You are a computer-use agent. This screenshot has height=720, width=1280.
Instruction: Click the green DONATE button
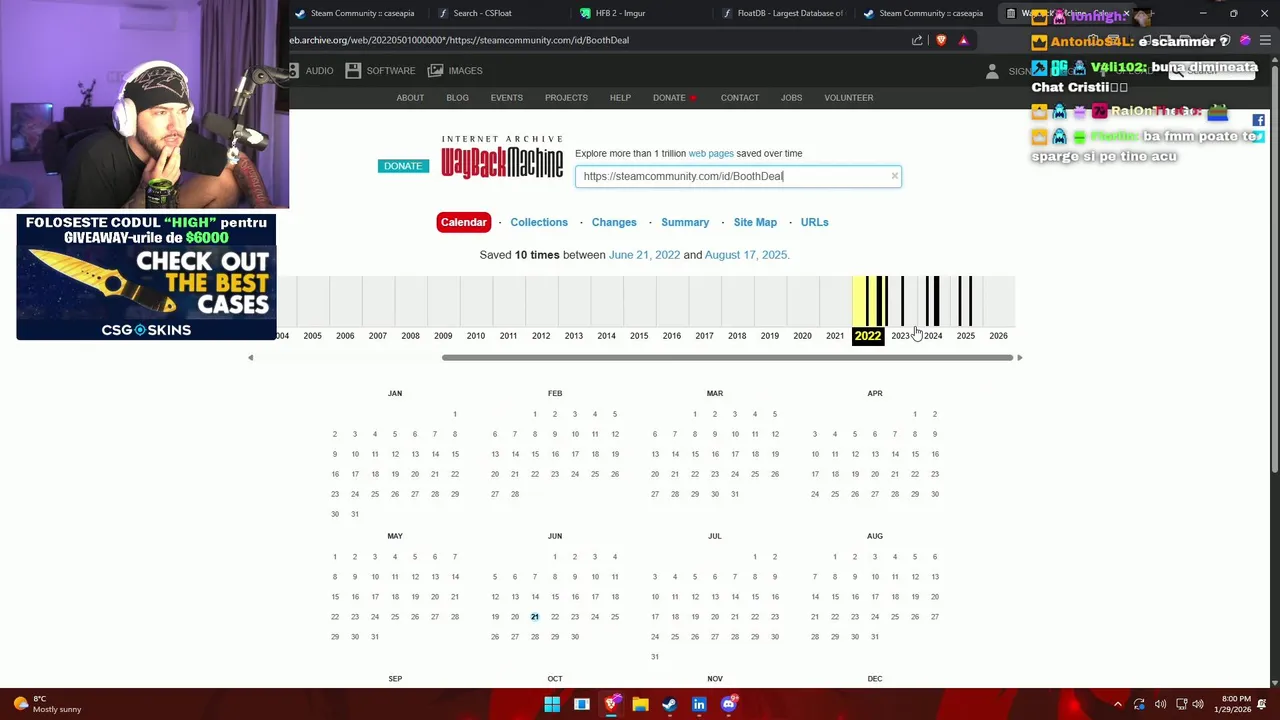(x=403, y=166)
